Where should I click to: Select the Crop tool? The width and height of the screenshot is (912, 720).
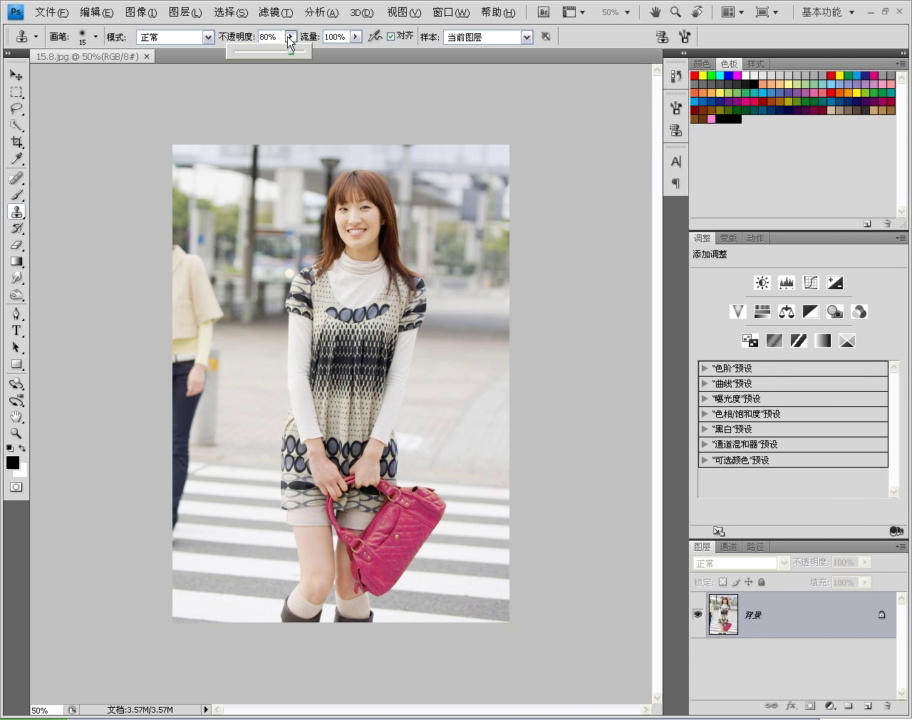(16, 142)
